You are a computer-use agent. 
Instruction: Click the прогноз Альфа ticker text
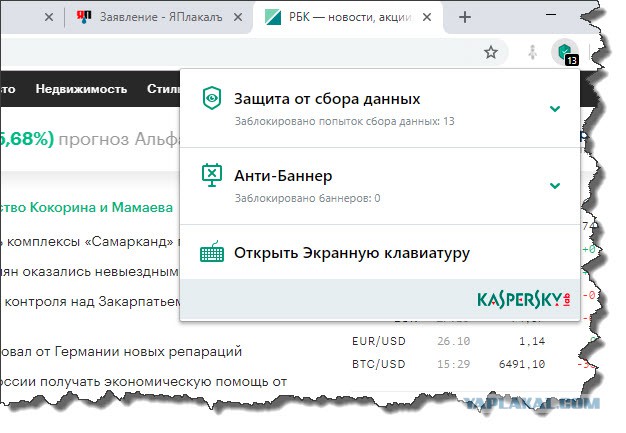(x=119, y=139)
